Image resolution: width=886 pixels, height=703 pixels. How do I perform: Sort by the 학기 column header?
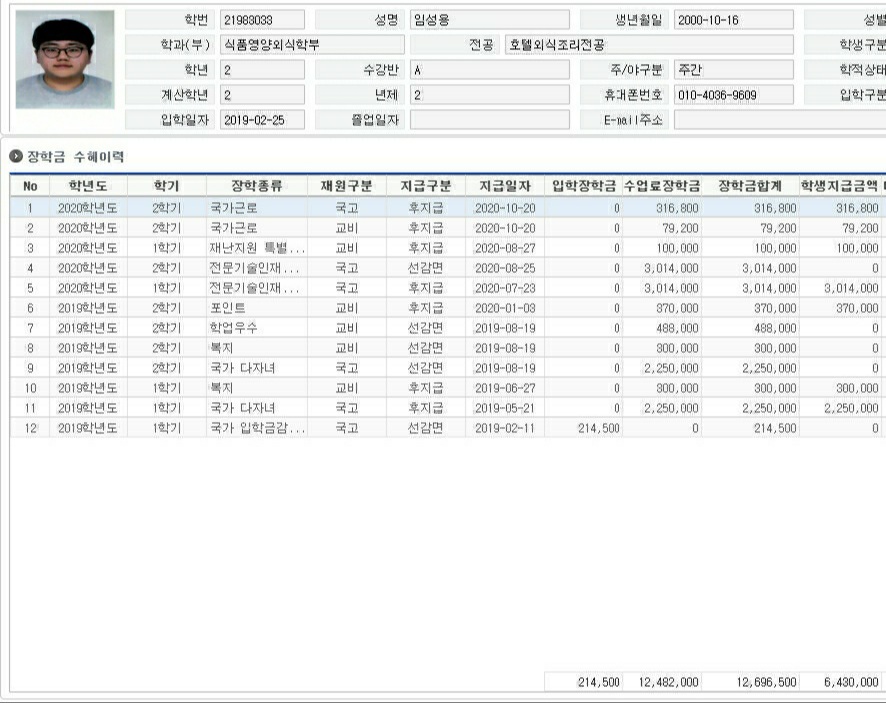[167, 186]
